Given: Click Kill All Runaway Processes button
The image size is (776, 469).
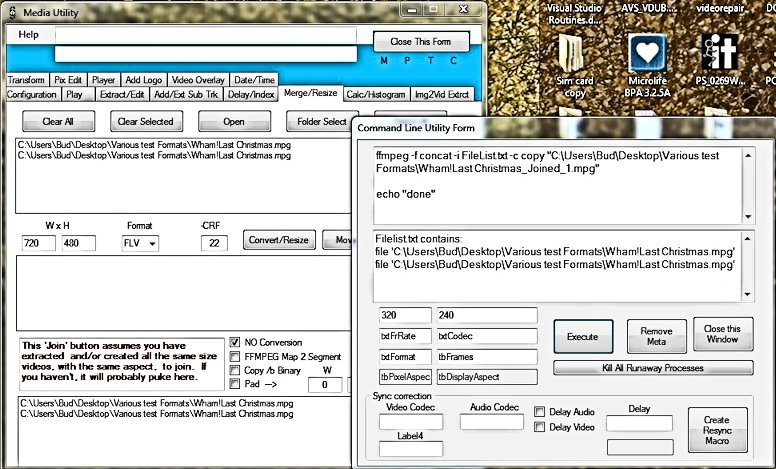Looking at the screenshot, I should click(653, 368).
